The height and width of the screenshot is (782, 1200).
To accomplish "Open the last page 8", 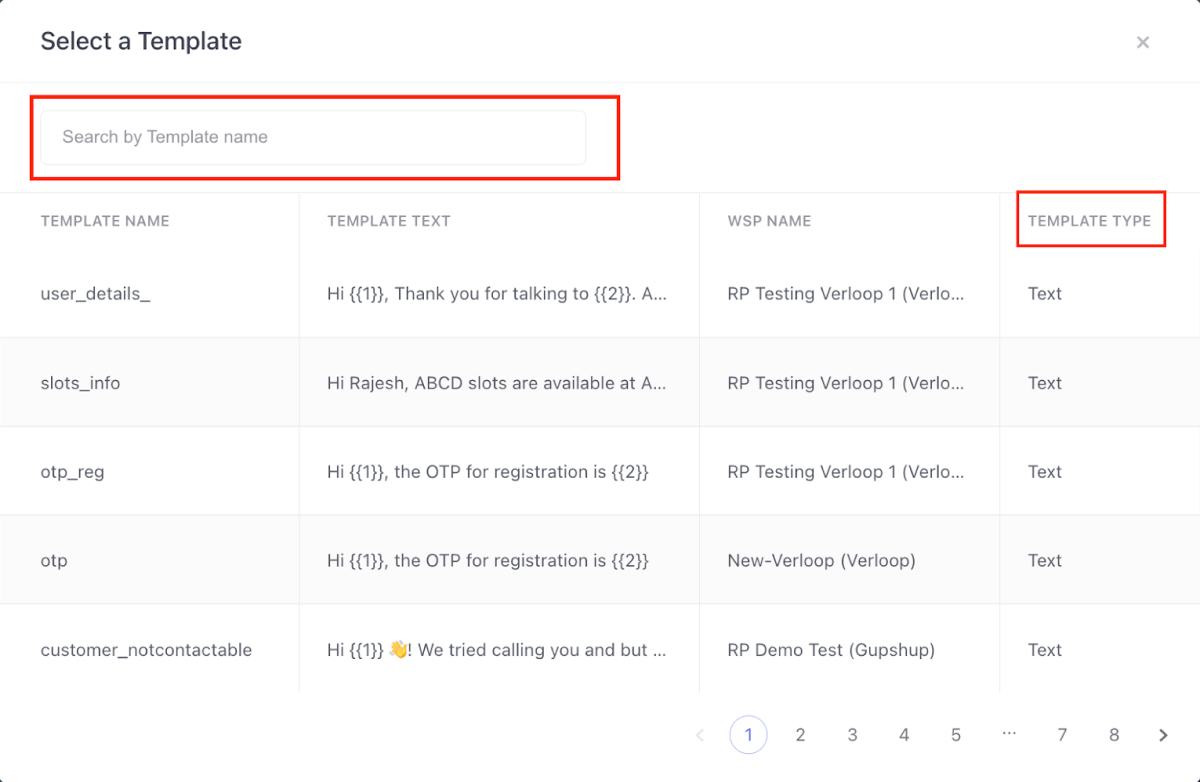I will click(1114, 735).
